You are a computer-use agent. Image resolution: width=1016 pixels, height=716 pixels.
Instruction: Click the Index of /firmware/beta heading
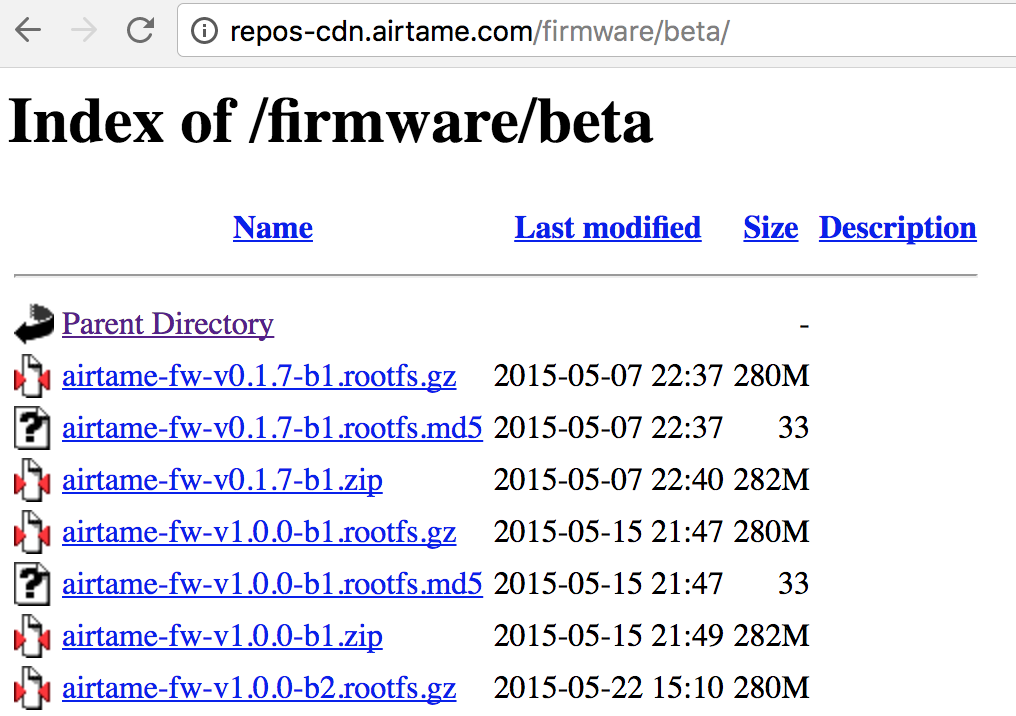pos(330,121)
